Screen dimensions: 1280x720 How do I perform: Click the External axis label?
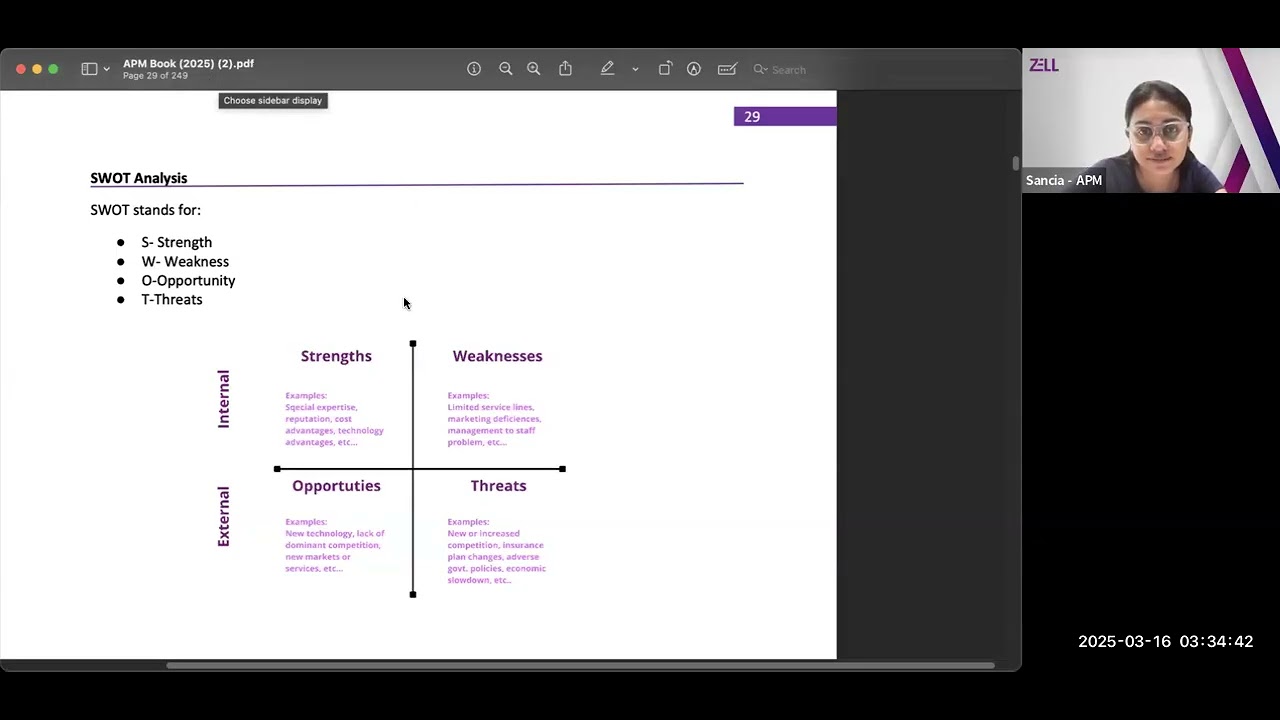pyautogui.click(x=224, y=516)
